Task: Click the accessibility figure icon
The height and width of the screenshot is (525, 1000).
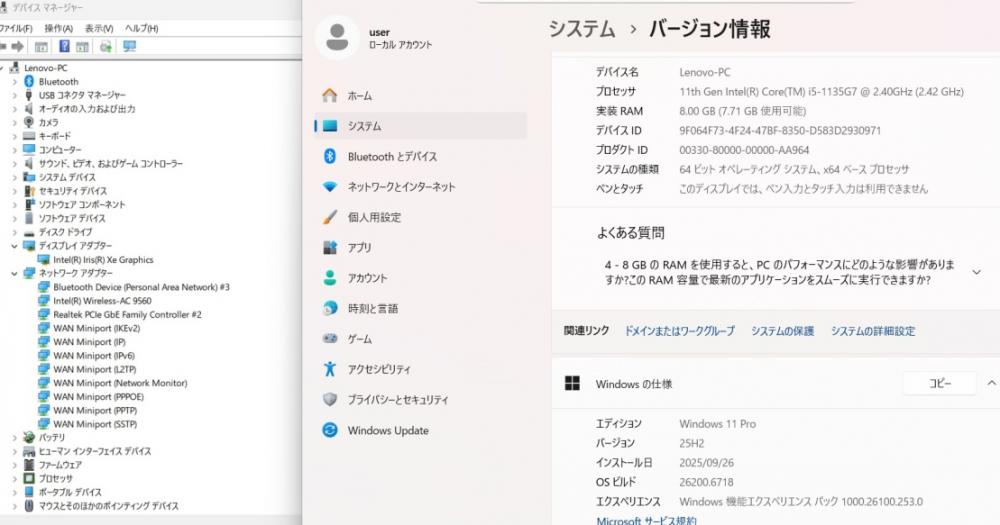Action: [x=330, y=369]
